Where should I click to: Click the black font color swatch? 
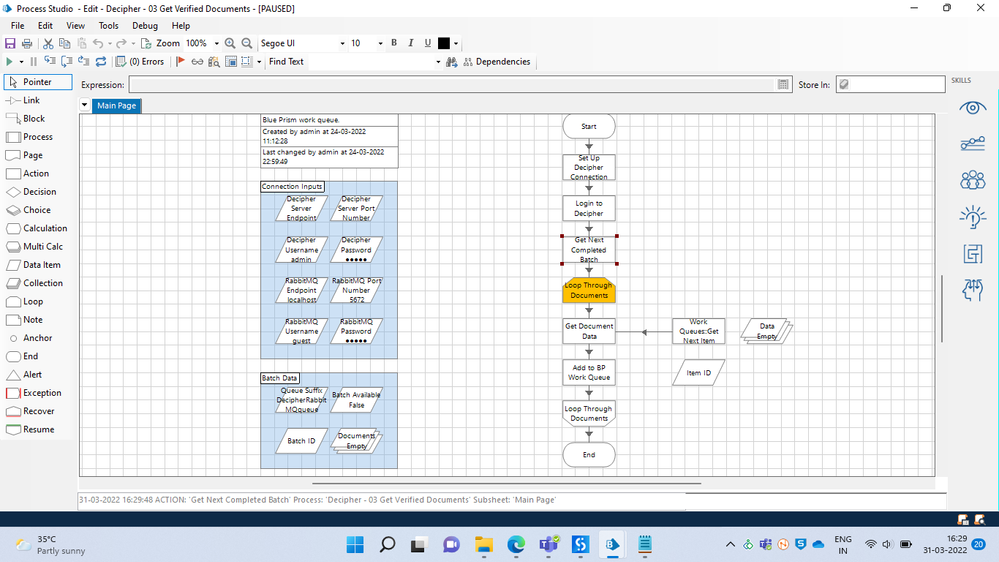tap(444, 44)
